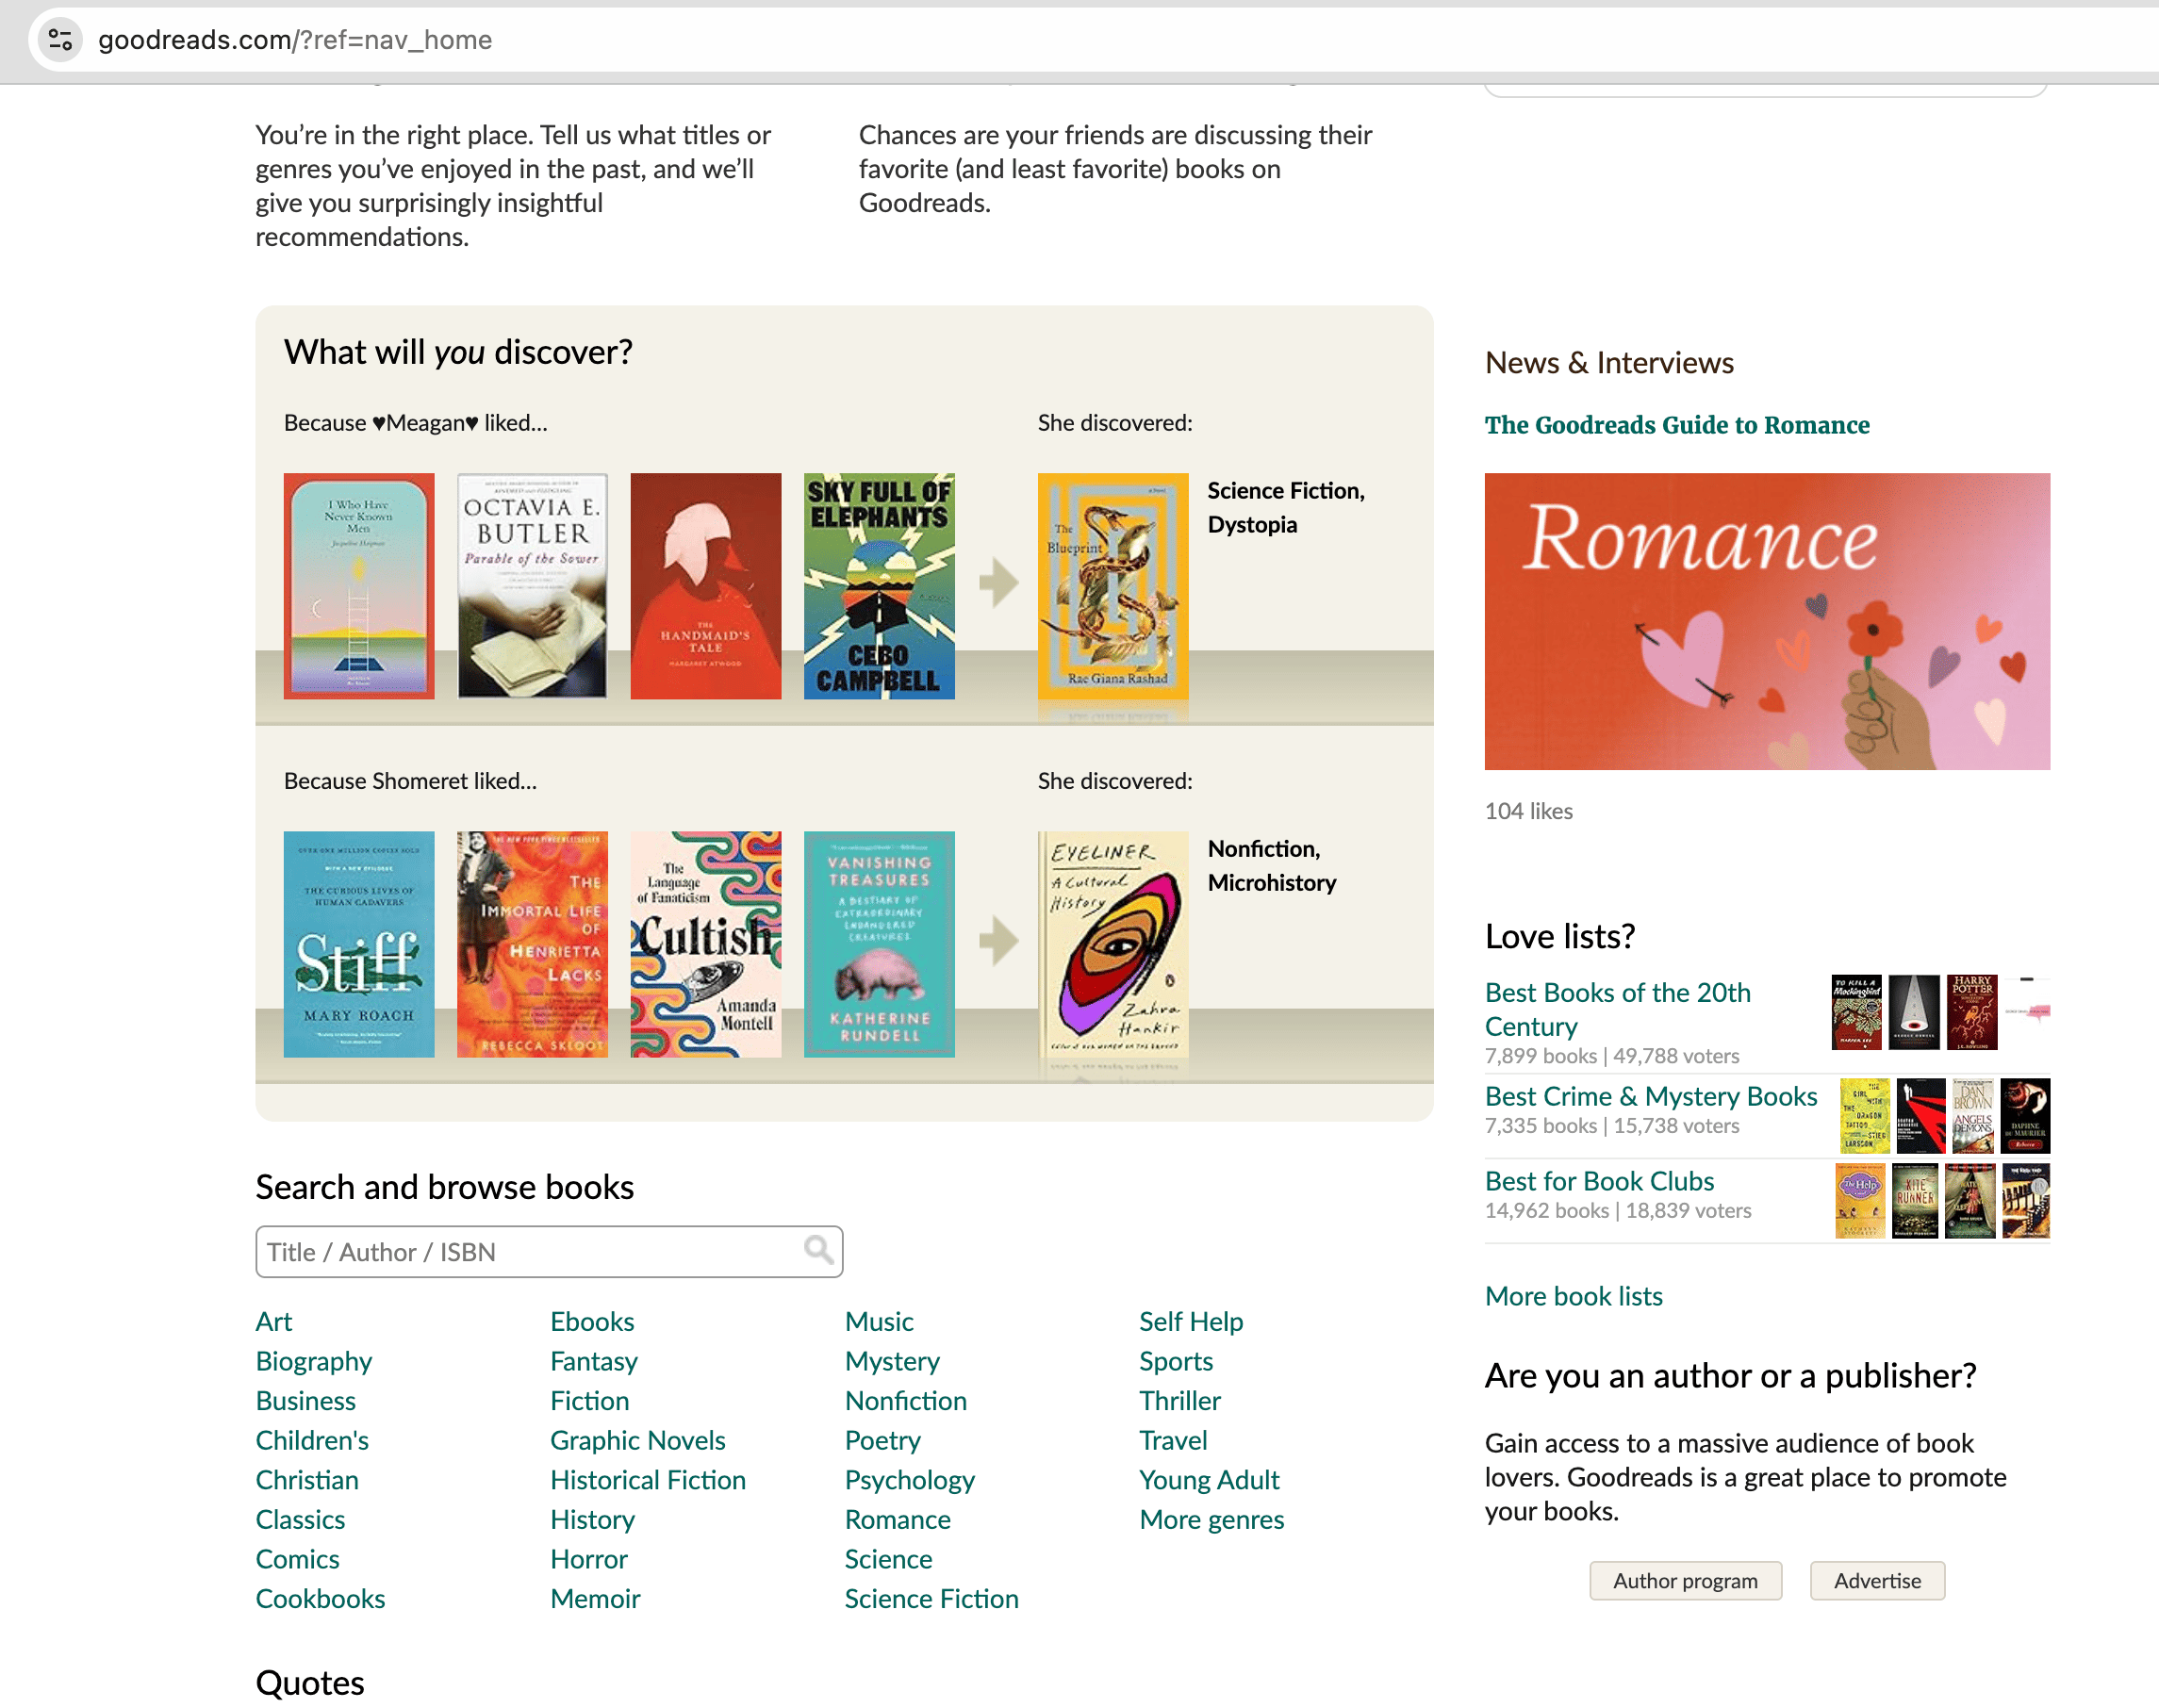Click The Blueprint book cover
The width and height of the screenshot is (2159, 1708).
[1112, 586]
